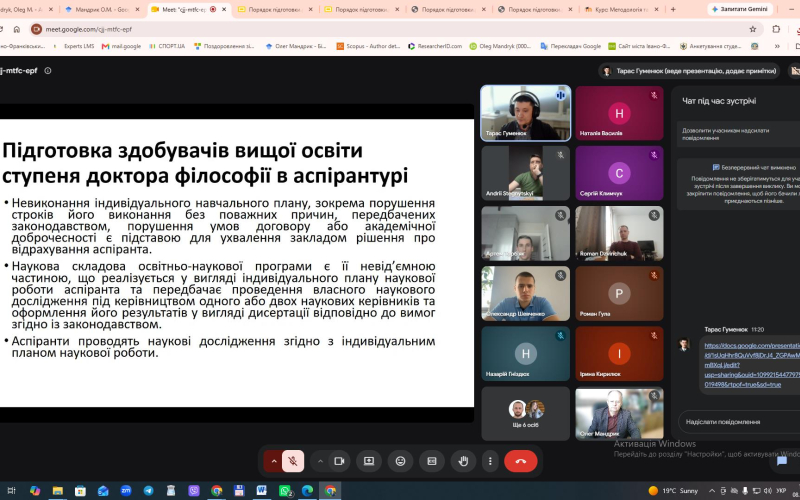Switch to Мандрик О.М. browser tab
This screenshot has height=500, width=800.
coord(102,9)
